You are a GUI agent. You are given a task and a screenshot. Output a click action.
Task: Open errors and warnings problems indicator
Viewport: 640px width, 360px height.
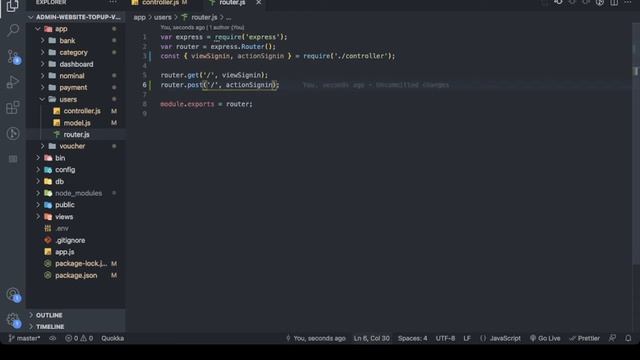point(79,338)
